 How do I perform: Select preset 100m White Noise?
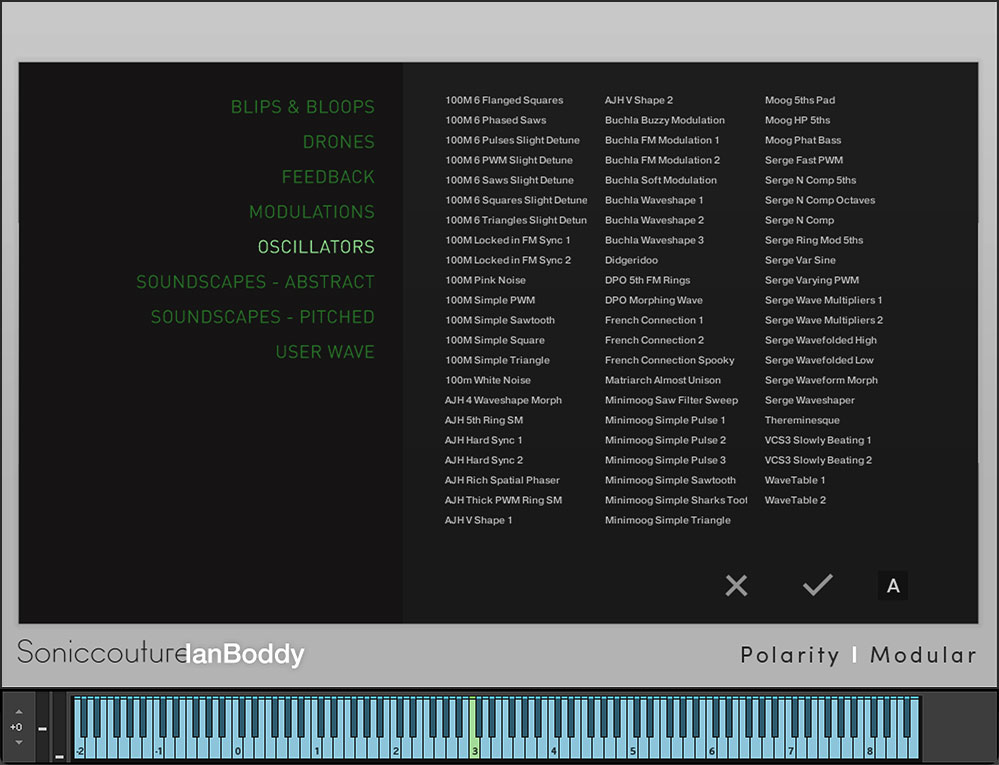click(x=488, y=380)
